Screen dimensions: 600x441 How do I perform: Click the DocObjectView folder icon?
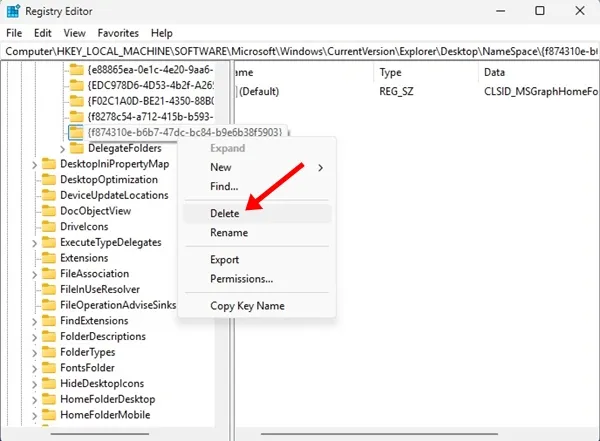(x=49, y=211)
